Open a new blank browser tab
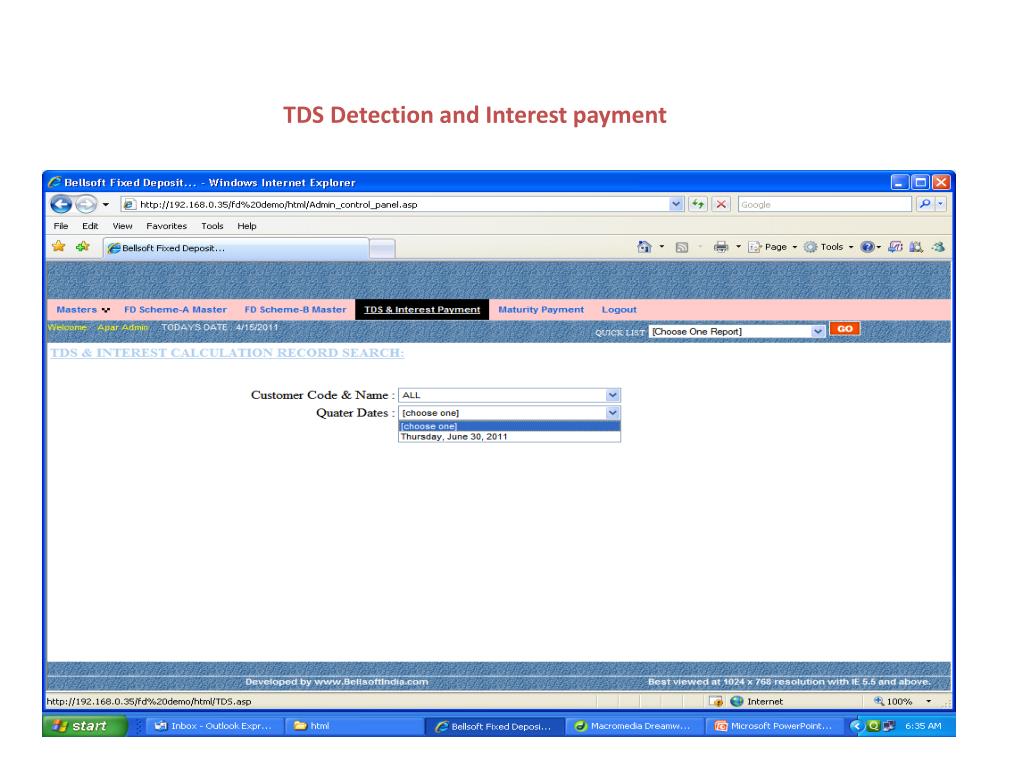This screenshot has width=1024, height=768. pos(382,249)
